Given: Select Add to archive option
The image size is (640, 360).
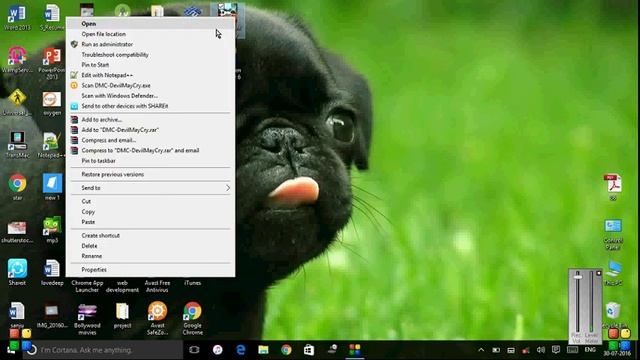Looking at the screenshot, I should coord(150,120).
